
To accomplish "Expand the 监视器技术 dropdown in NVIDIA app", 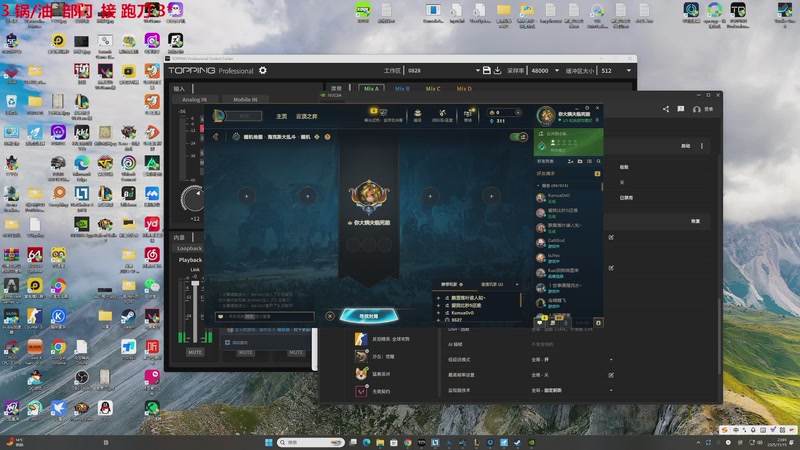I will (x=611, y=390).
